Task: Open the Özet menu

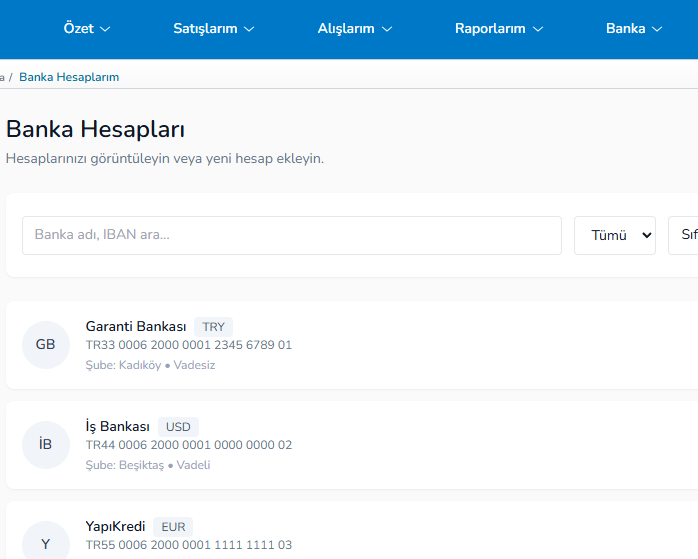Action: (x=86, y=28)
